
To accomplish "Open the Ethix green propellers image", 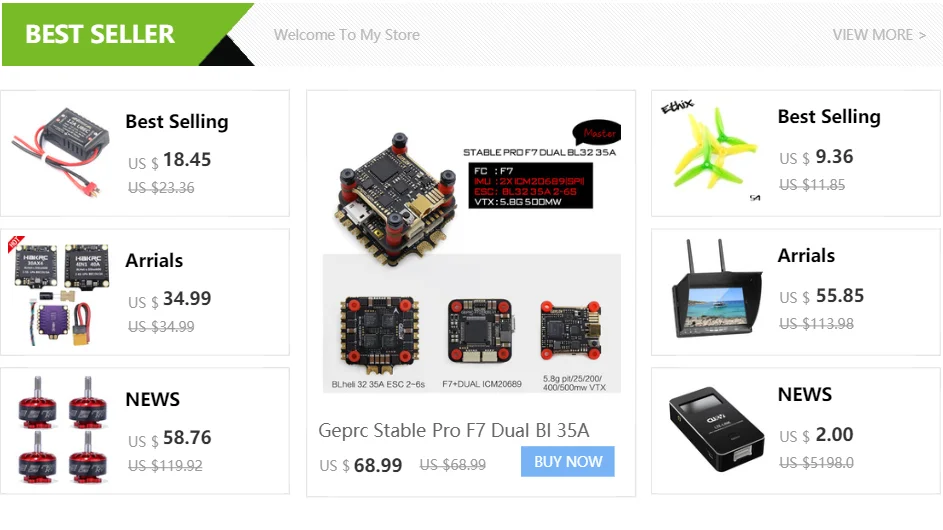I will coord(710,150).
